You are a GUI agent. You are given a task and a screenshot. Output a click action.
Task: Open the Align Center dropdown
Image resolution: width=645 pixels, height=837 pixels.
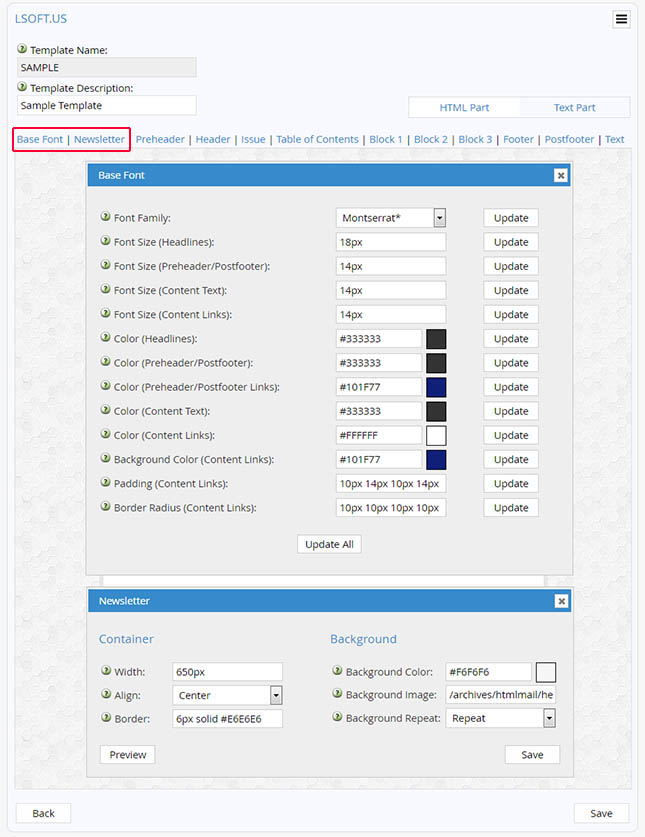point(227,695)
